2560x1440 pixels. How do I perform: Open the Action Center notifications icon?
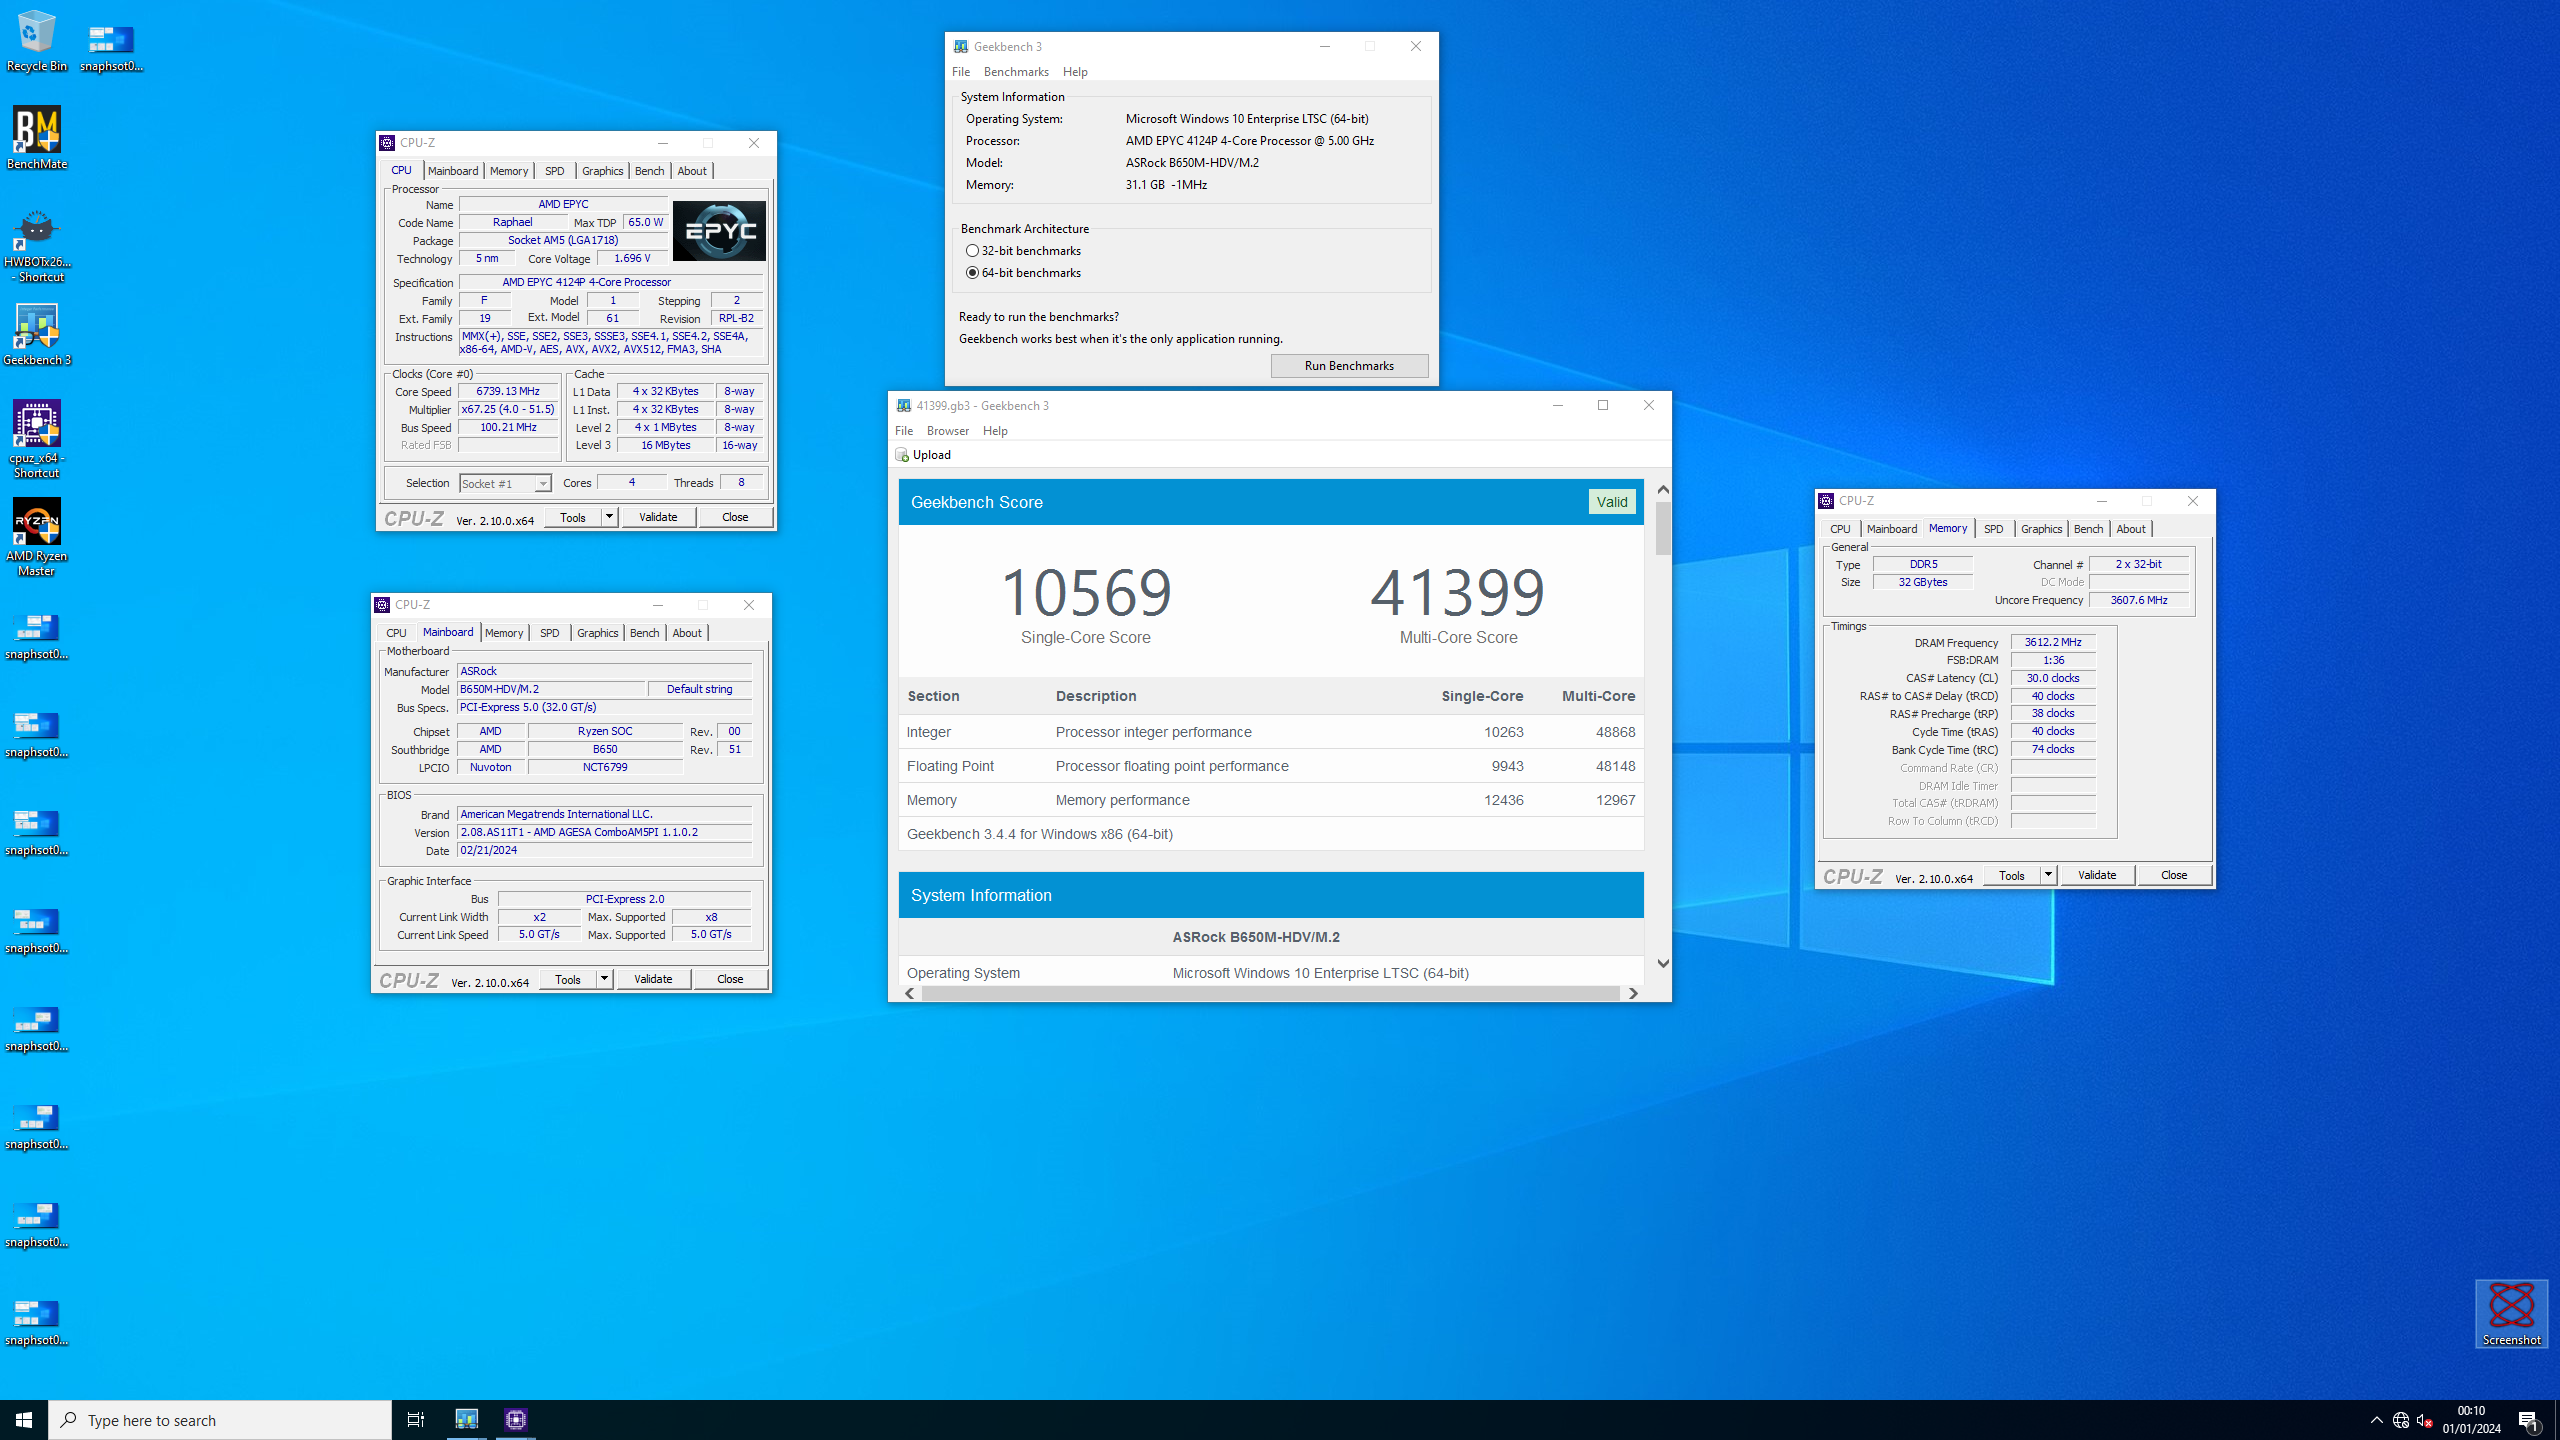(2529, 1420)
